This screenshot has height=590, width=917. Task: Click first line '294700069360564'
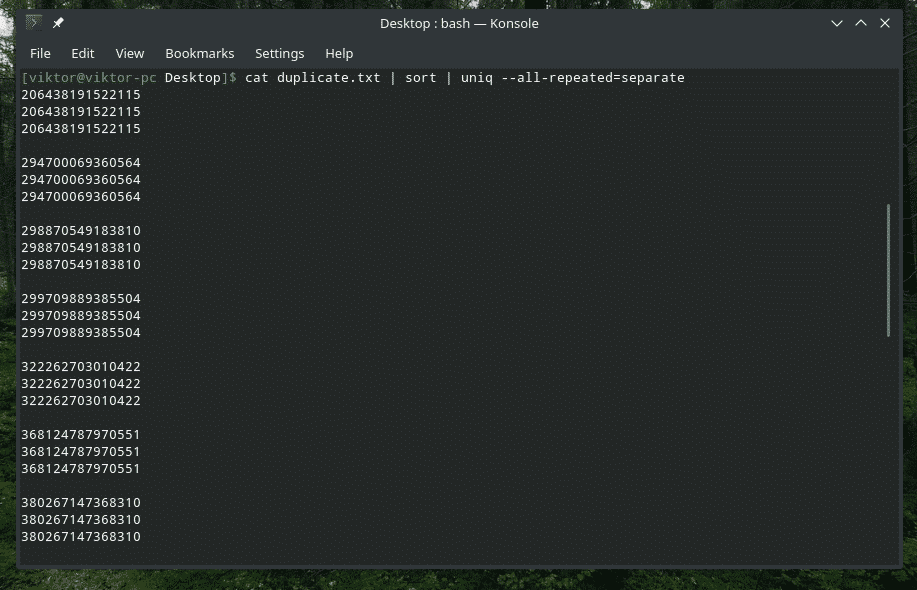81,163
